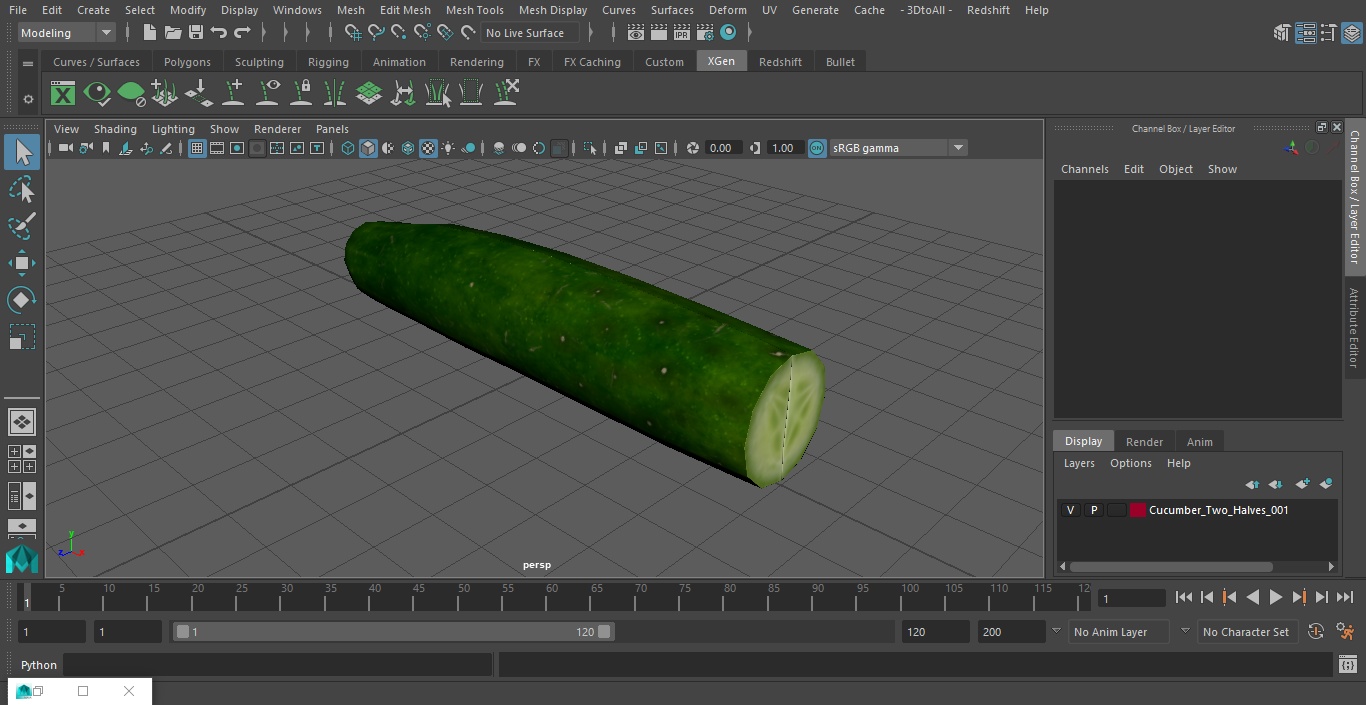1366x705 pixels.
Task: Open the Script Editor icon
Action: (x=1347, y=665)
